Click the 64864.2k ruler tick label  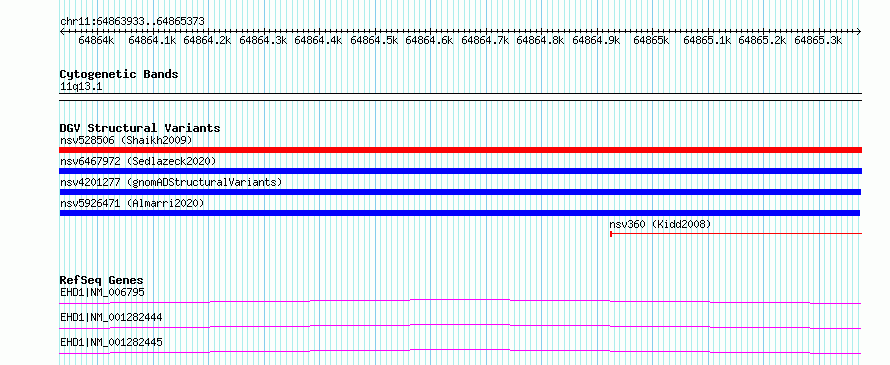(208, 40)
